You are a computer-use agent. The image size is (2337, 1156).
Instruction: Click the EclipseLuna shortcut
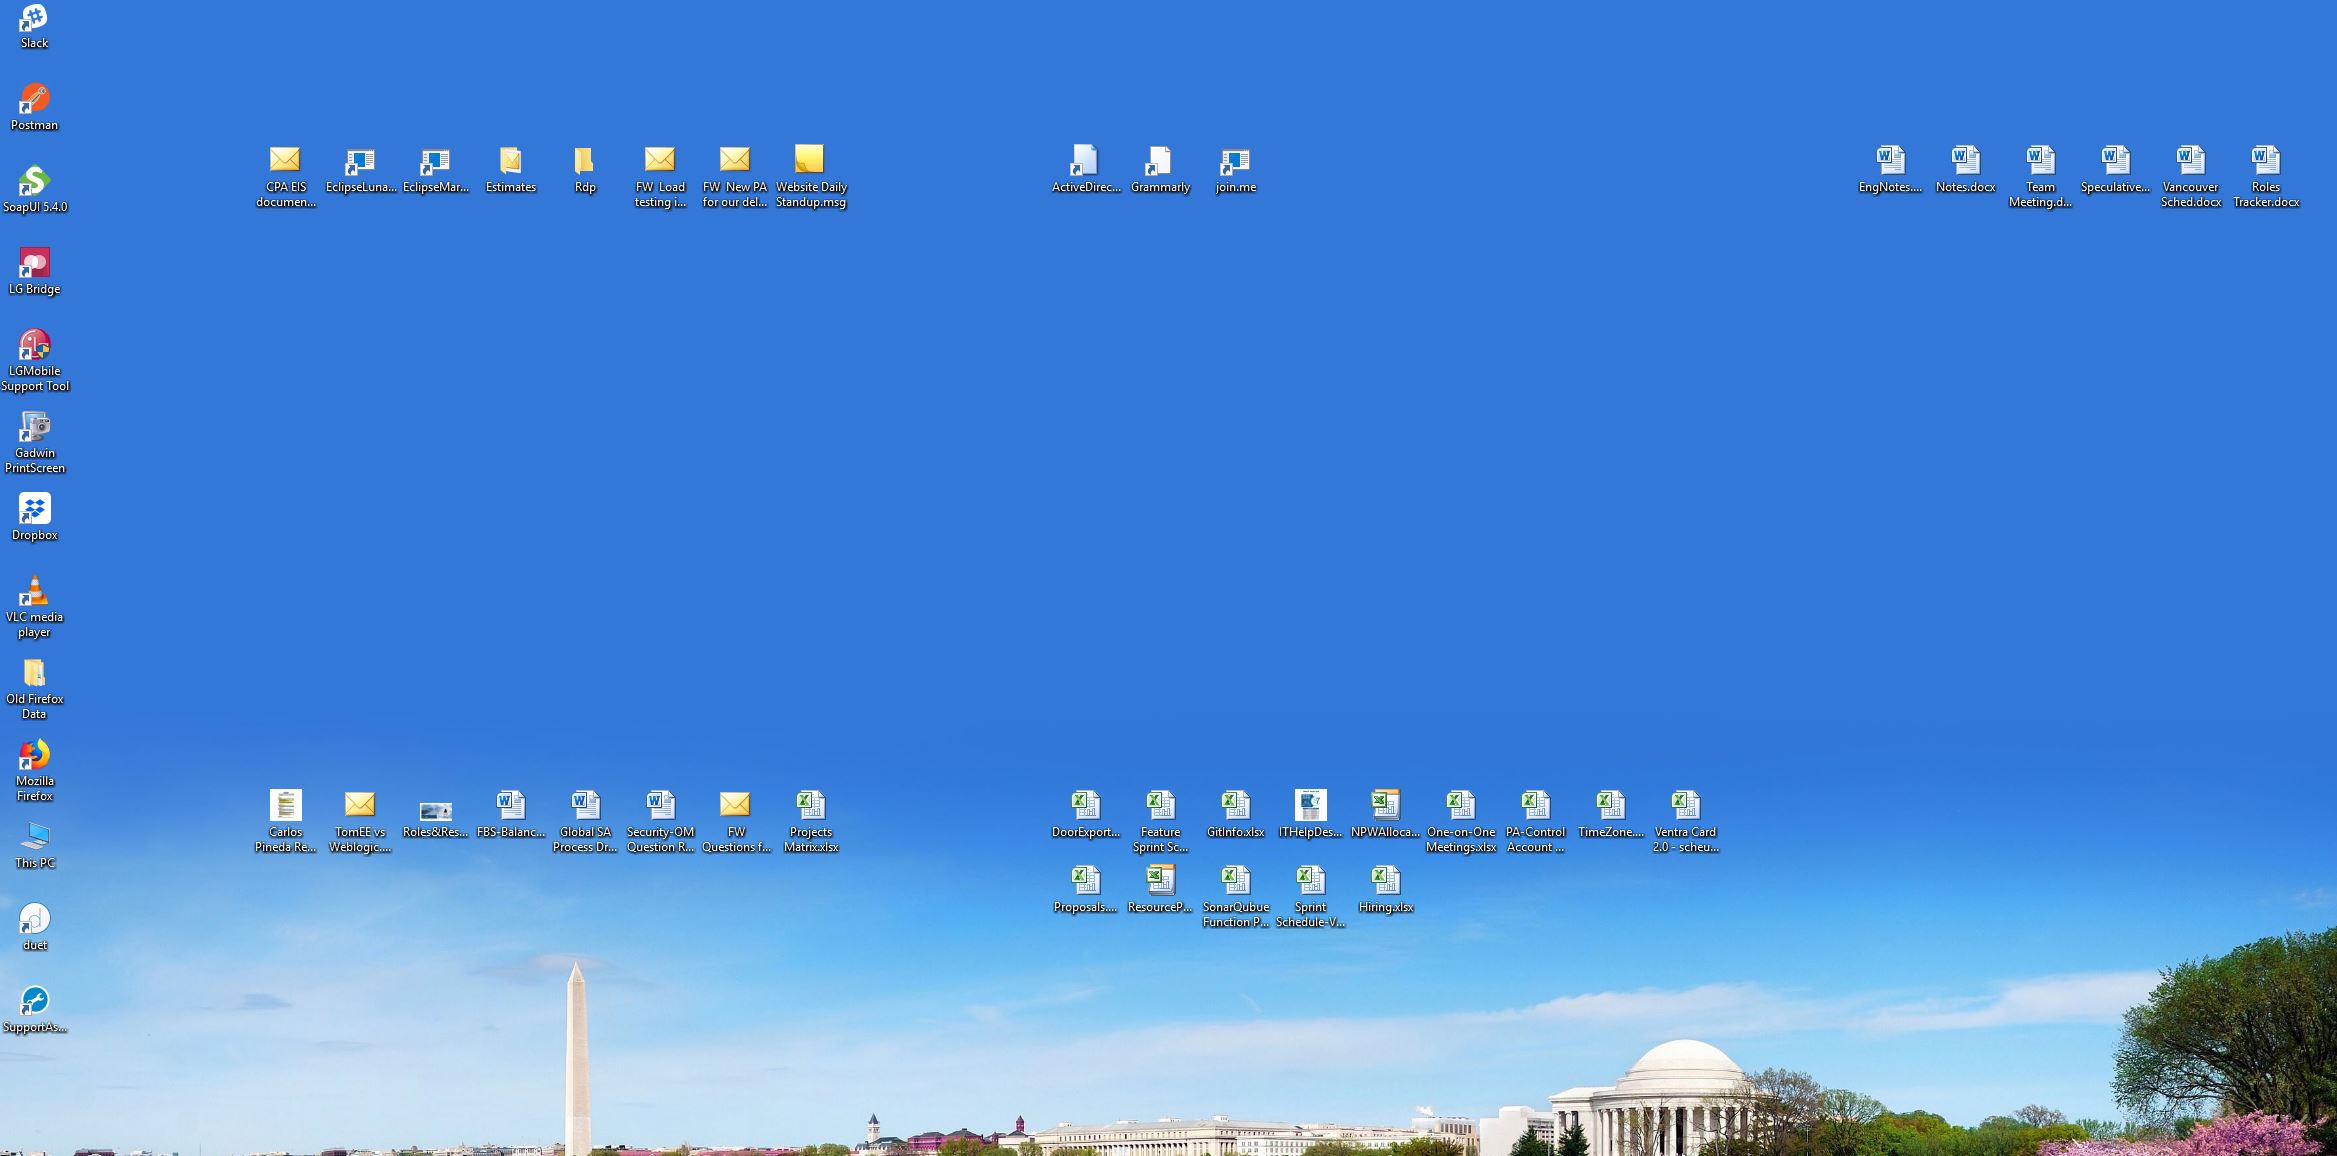[x=360, y=170]
